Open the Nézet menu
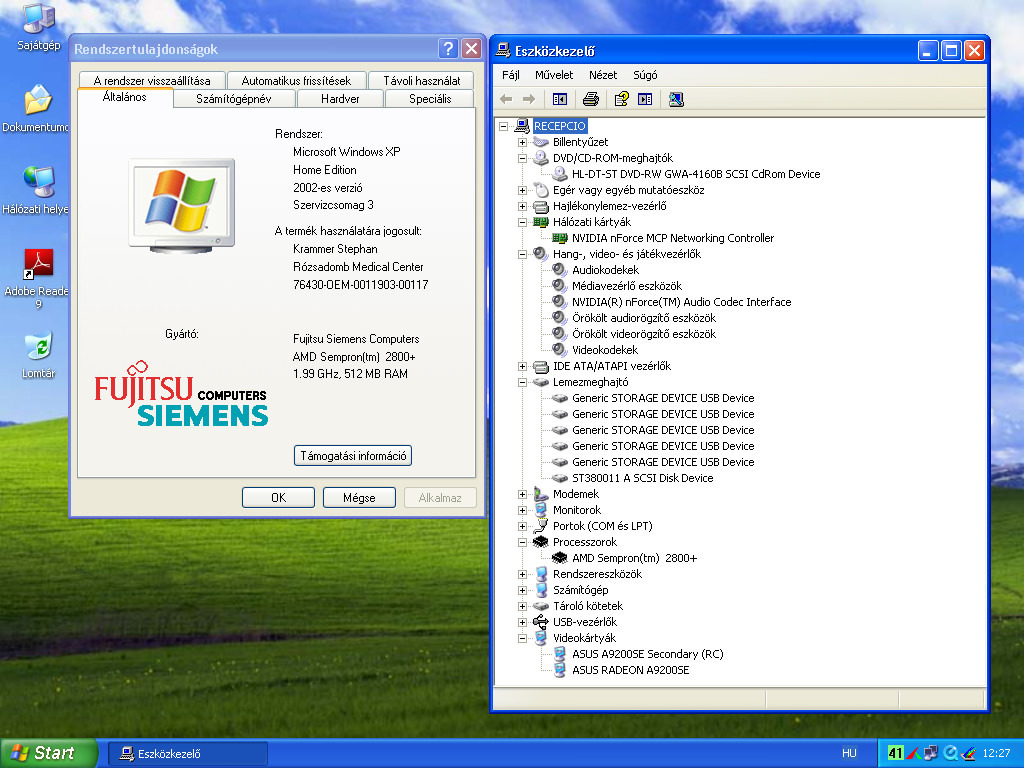 coord(603,75)
